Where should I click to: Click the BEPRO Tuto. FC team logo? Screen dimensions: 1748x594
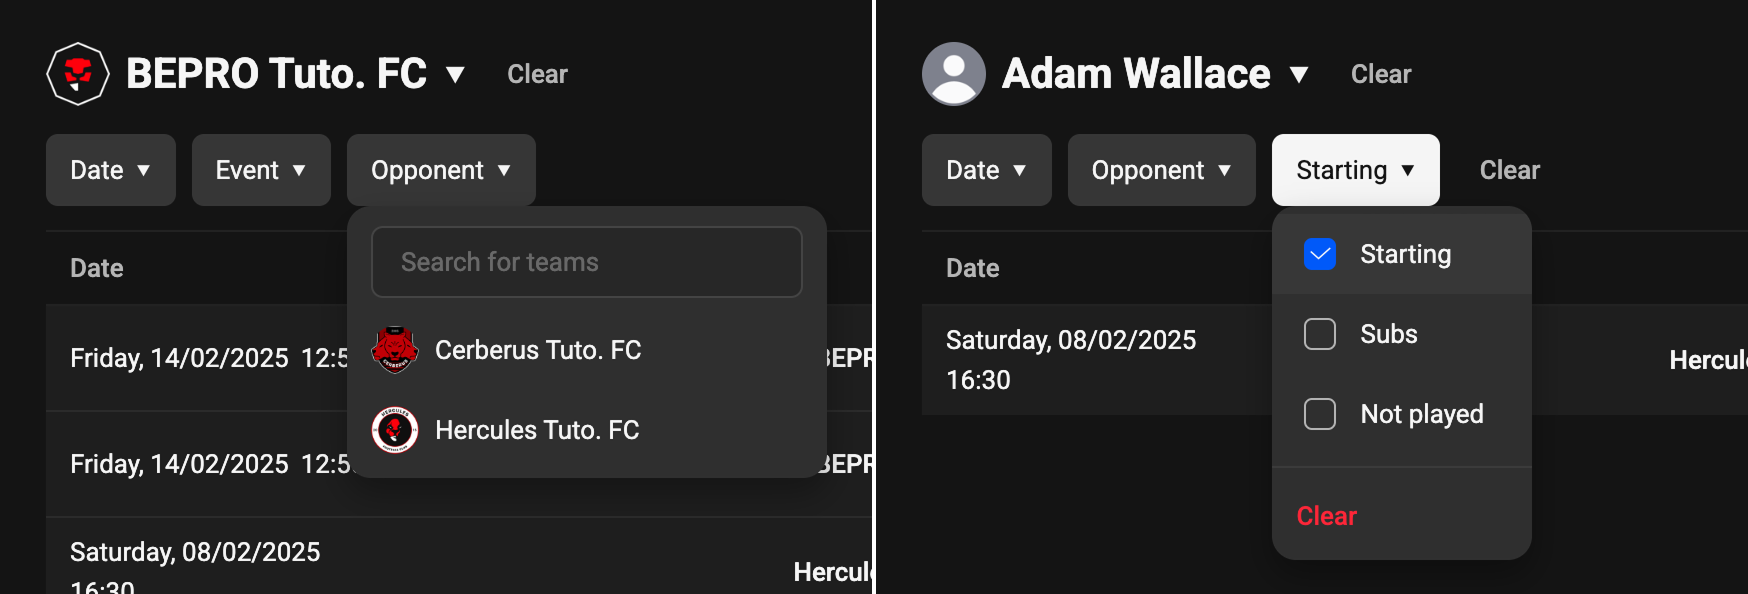tap(78, 74)
